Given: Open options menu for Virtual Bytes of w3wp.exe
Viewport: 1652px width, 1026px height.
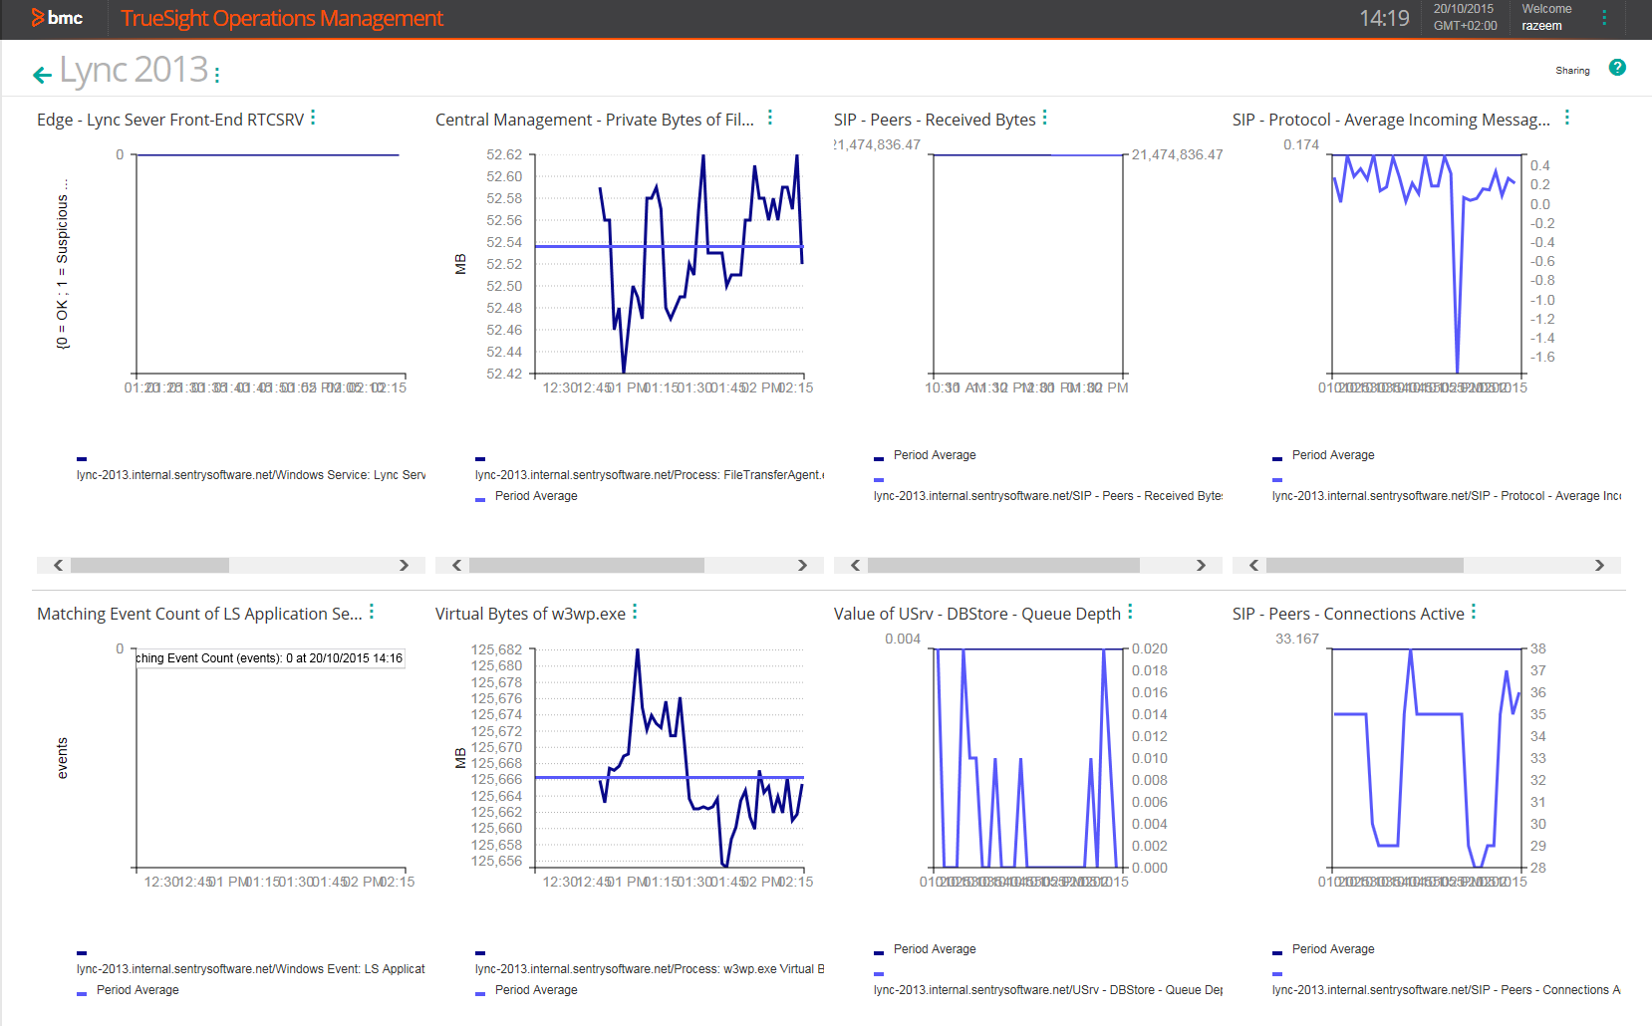Looking at the screenshot, I should [x=635, y=612].
